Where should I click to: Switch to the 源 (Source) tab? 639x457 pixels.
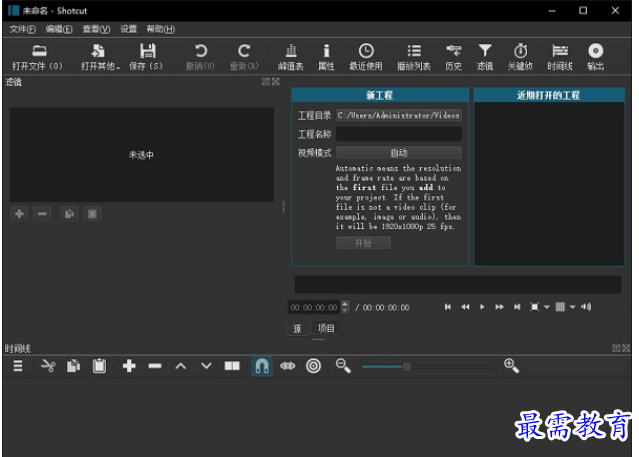297,329
